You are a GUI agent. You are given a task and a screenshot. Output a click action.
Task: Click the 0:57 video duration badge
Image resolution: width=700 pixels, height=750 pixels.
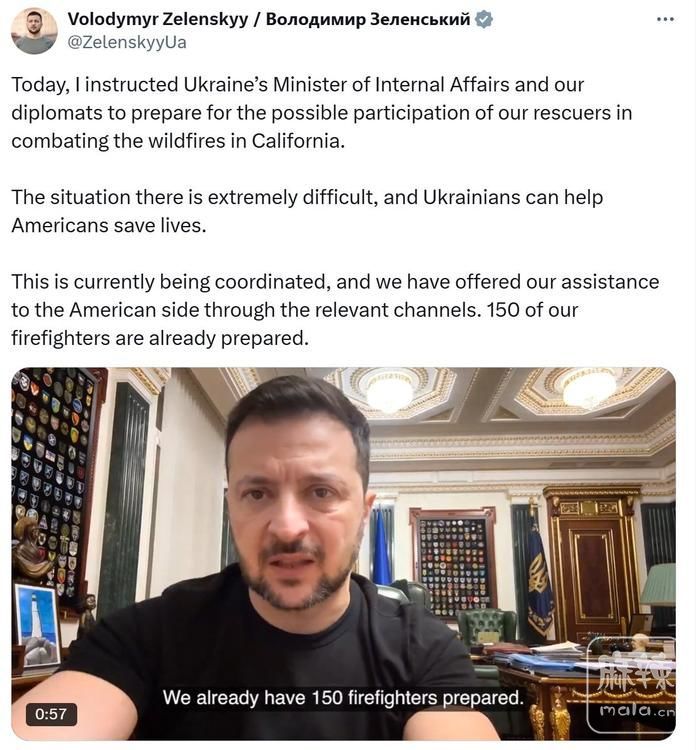click(x=51, y=714)
